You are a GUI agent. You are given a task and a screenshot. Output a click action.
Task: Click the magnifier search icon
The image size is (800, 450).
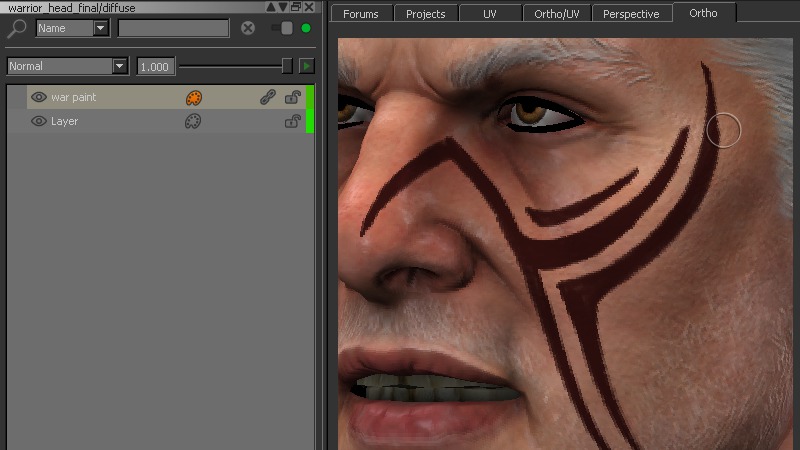[16, 29]
